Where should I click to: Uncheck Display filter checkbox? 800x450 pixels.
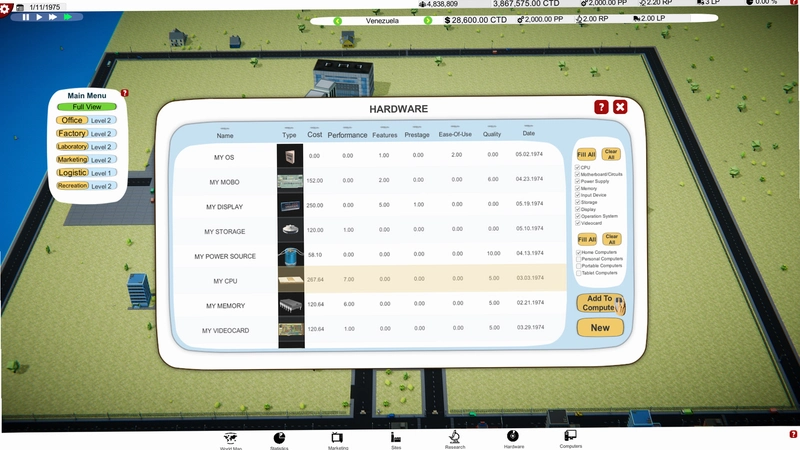[x=578, y=209]
